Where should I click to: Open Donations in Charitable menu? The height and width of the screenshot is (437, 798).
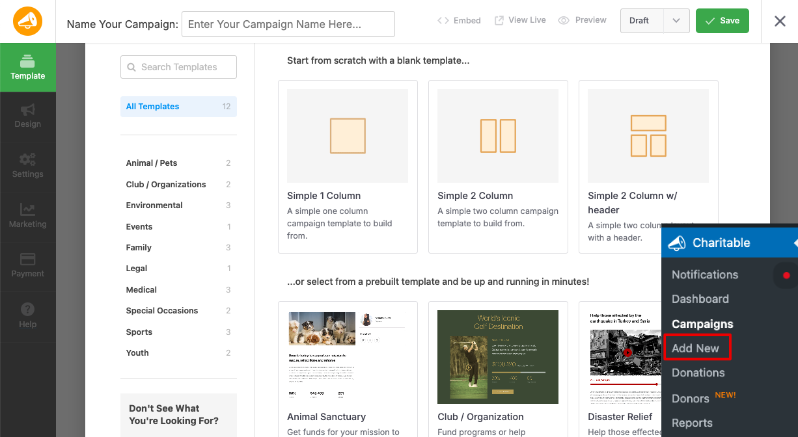[698, 373]
